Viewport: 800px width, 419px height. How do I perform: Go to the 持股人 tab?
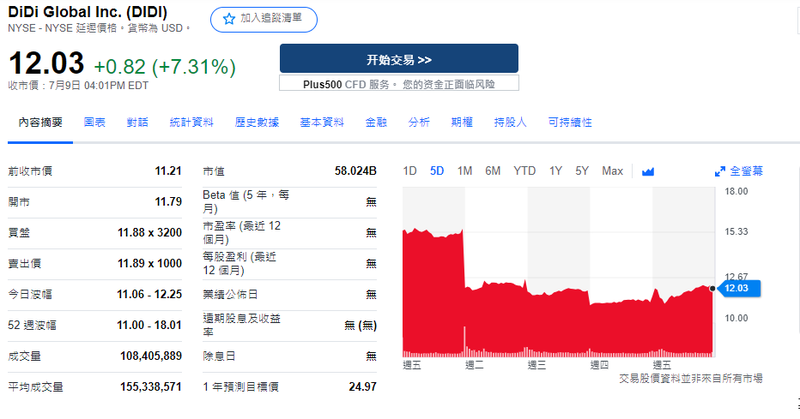[x=510, y=122]
